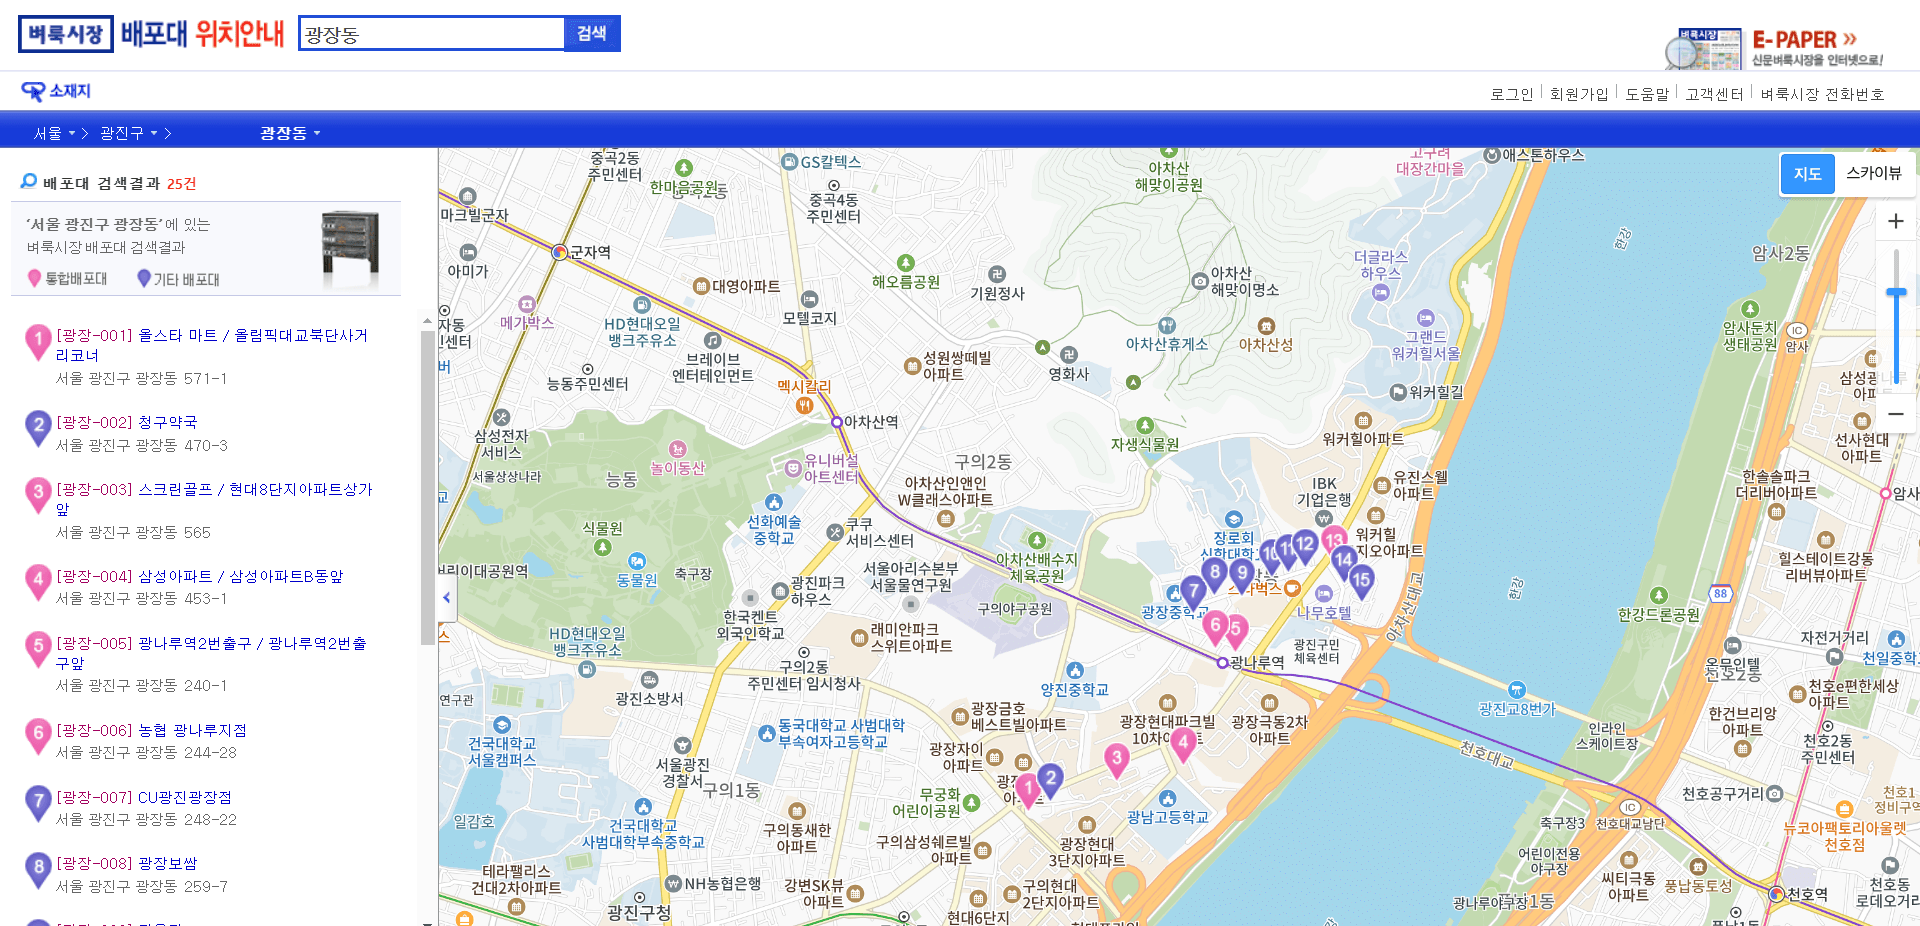Select the 지도 map tab
Viewport: 1920px width, 926px height.
pyautogui.click(x=1807, y=172)
